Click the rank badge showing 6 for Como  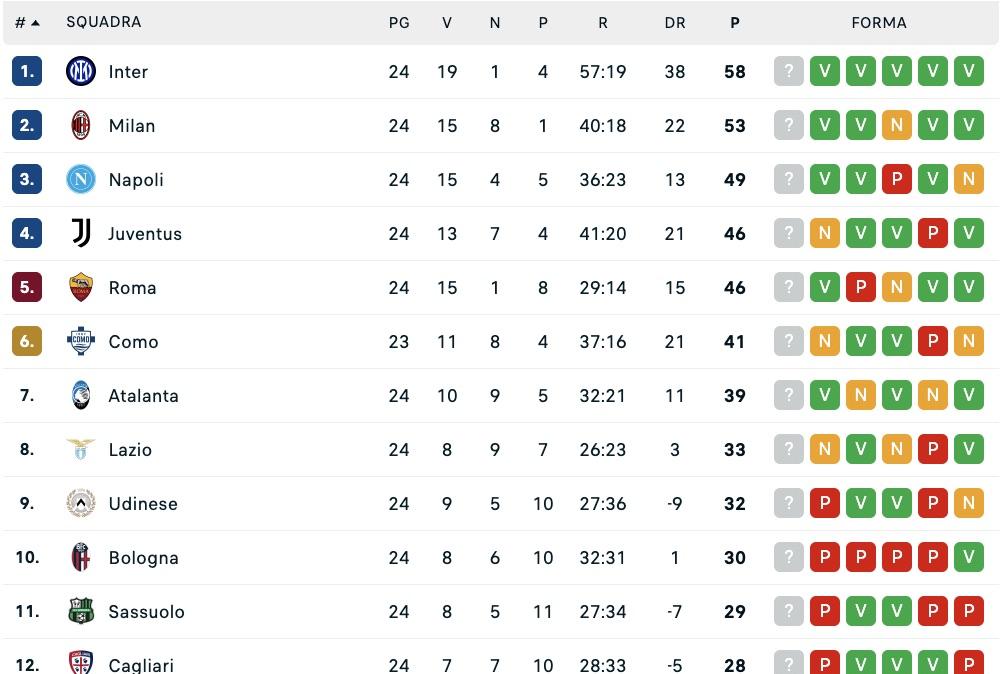pyautogui.click(x=27, y=341)
